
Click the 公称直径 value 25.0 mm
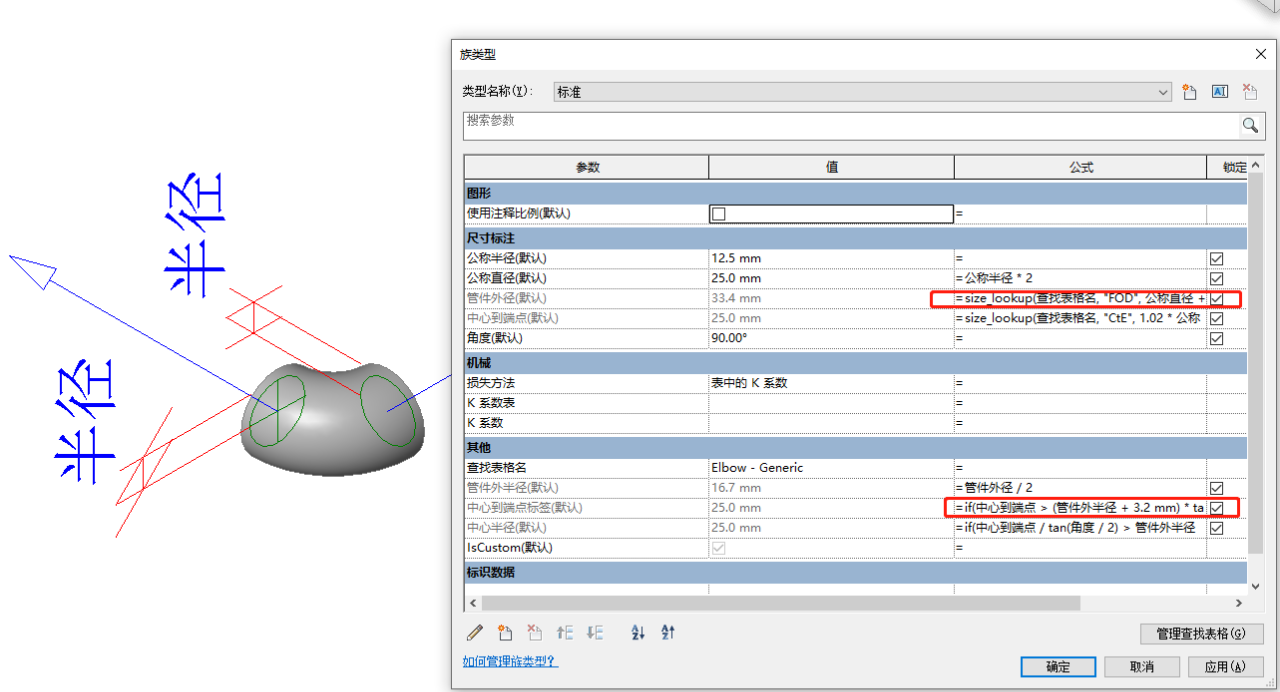click(831, 278)
